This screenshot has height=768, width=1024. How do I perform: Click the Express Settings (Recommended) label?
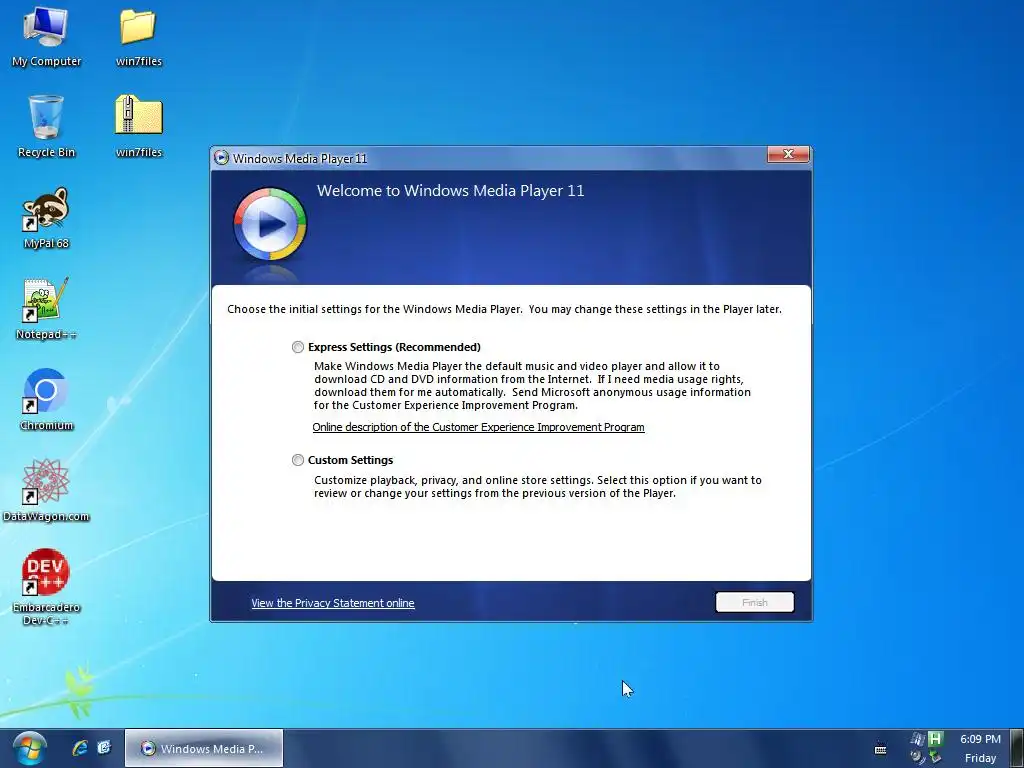click(x=394, y=347)
